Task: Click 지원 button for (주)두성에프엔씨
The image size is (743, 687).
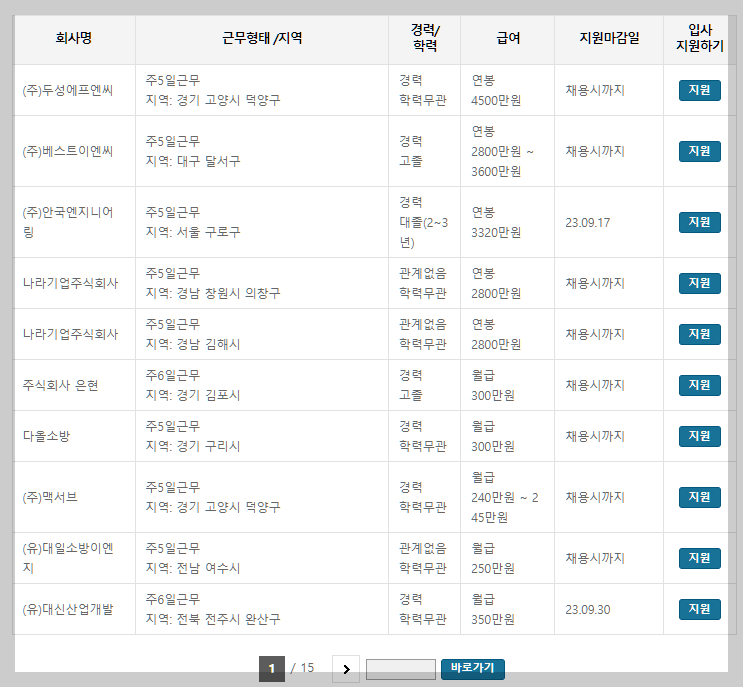Action: pos(699,90)
